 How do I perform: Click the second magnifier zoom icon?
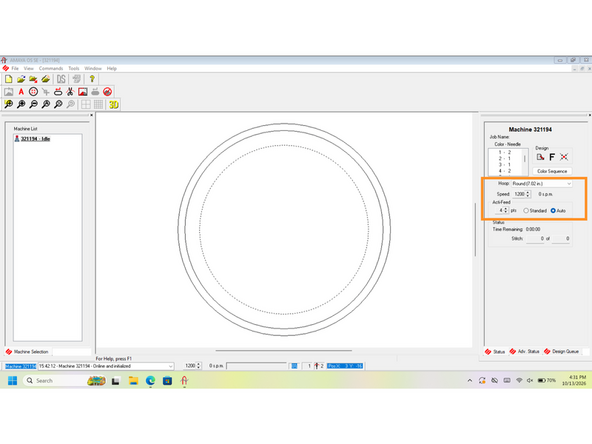point(21,104)
